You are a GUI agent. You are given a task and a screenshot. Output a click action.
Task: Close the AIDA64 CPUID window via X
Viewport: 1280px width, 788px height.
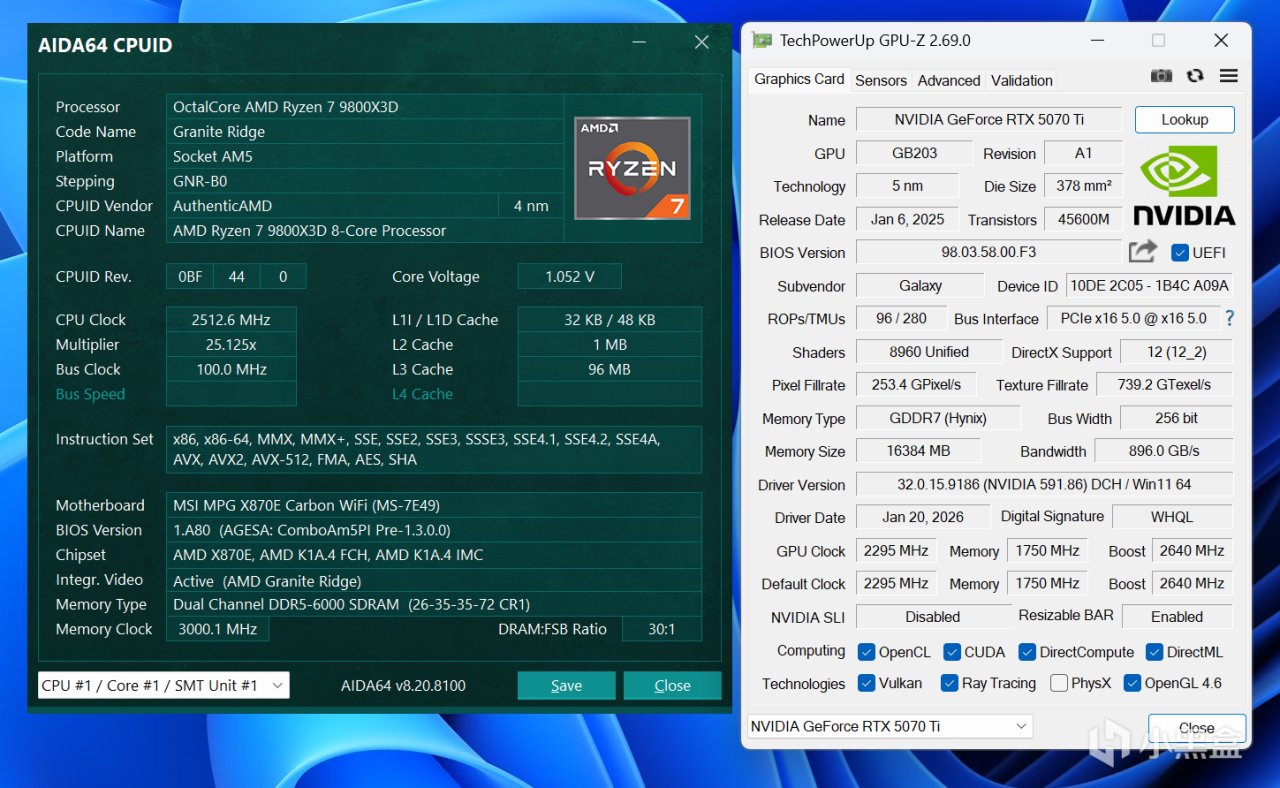[702, 42]
